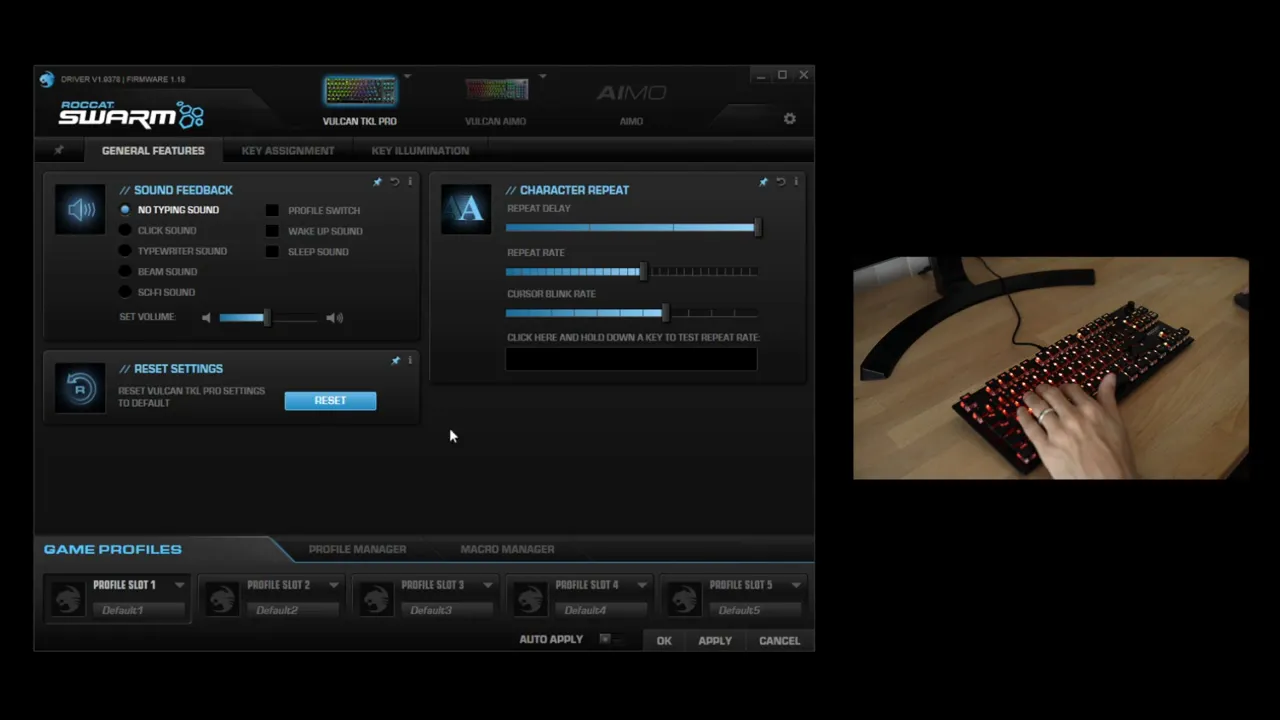The width and height of the screenshot is (1280, 720).
Task: Click Profile Slot 5 Roccat icon
Action: tap(684, 598)
